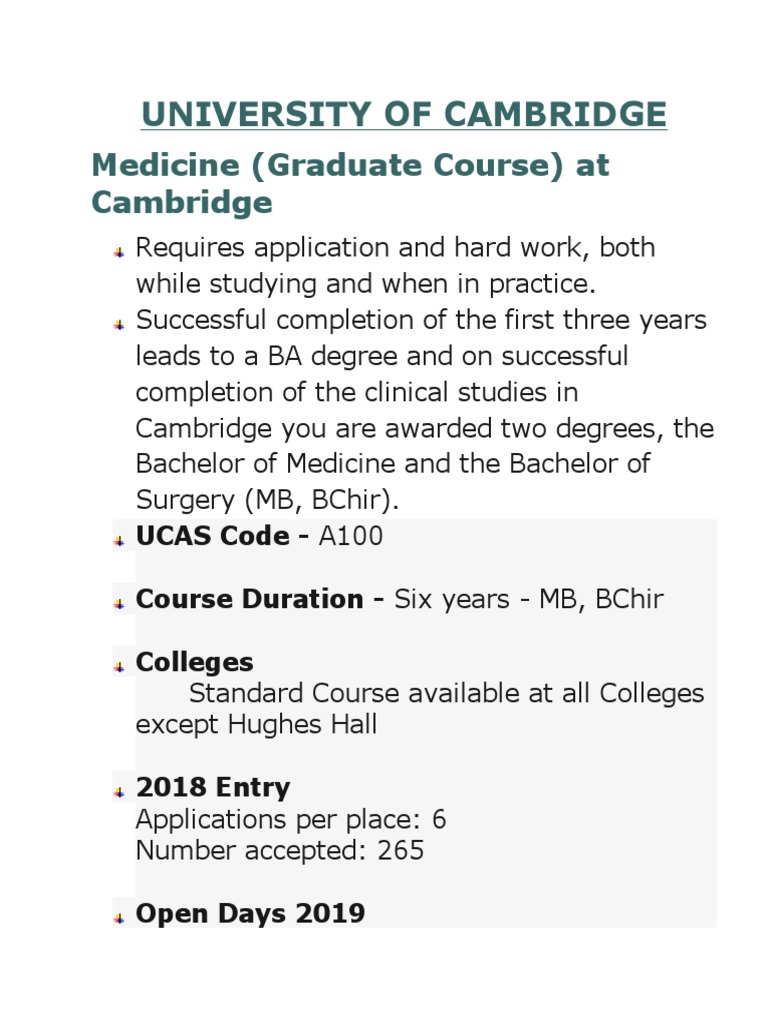Click the bold "UCAS Code -" label
The image size is (768, 1024).
click(x=222, y=536)
